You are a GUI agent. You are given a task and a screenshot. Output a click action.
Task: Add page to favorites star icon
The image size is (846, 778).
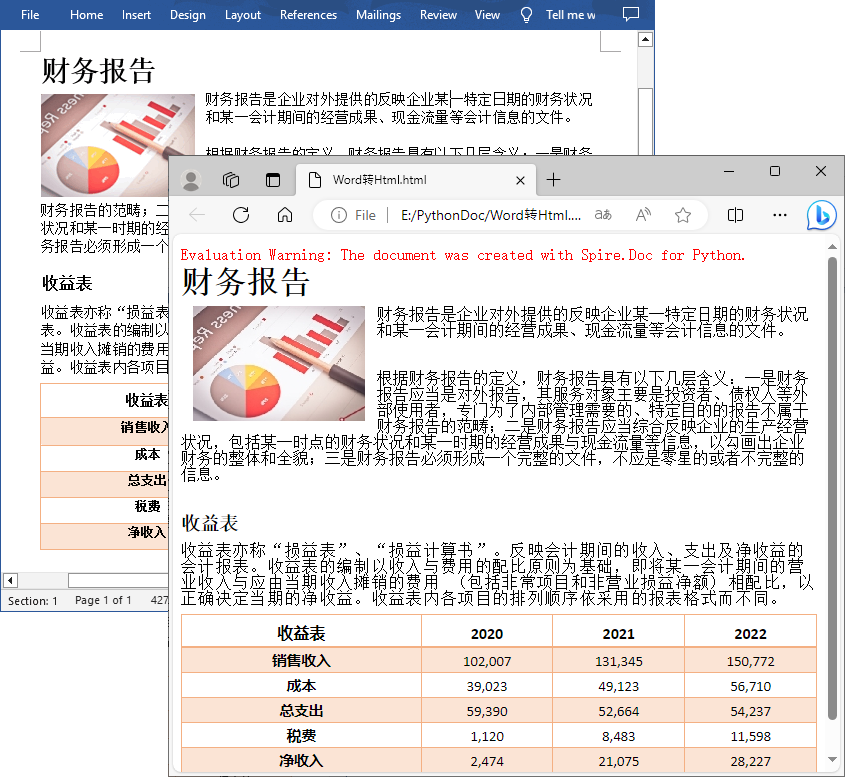click(x=683, y=215)
